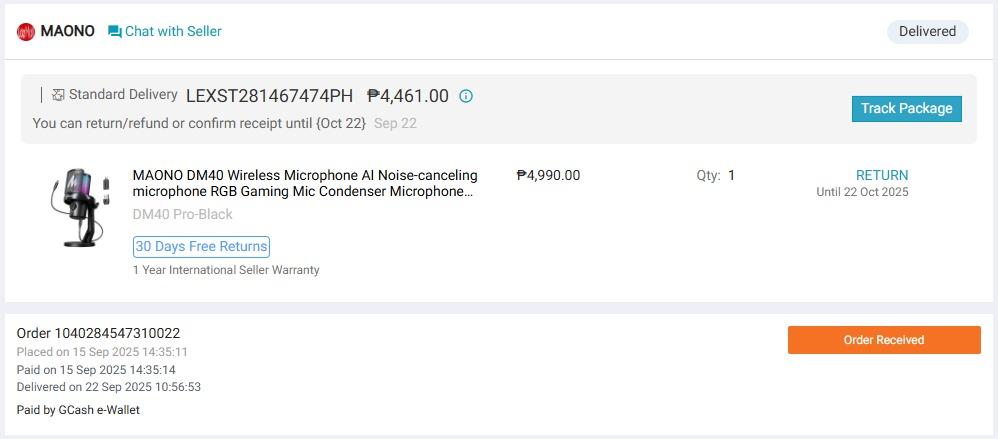Click the red MAONO store logo icon
This screenshot has width=998, height=439.
(26, 32)
